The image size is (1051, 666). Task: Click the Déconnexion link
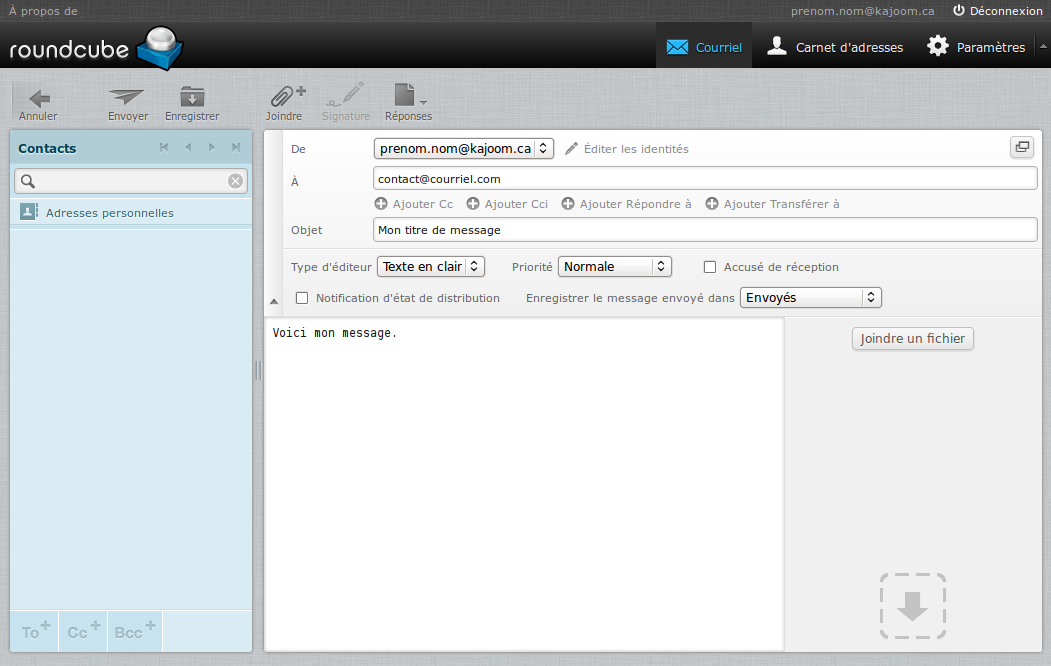(1006, 11)
